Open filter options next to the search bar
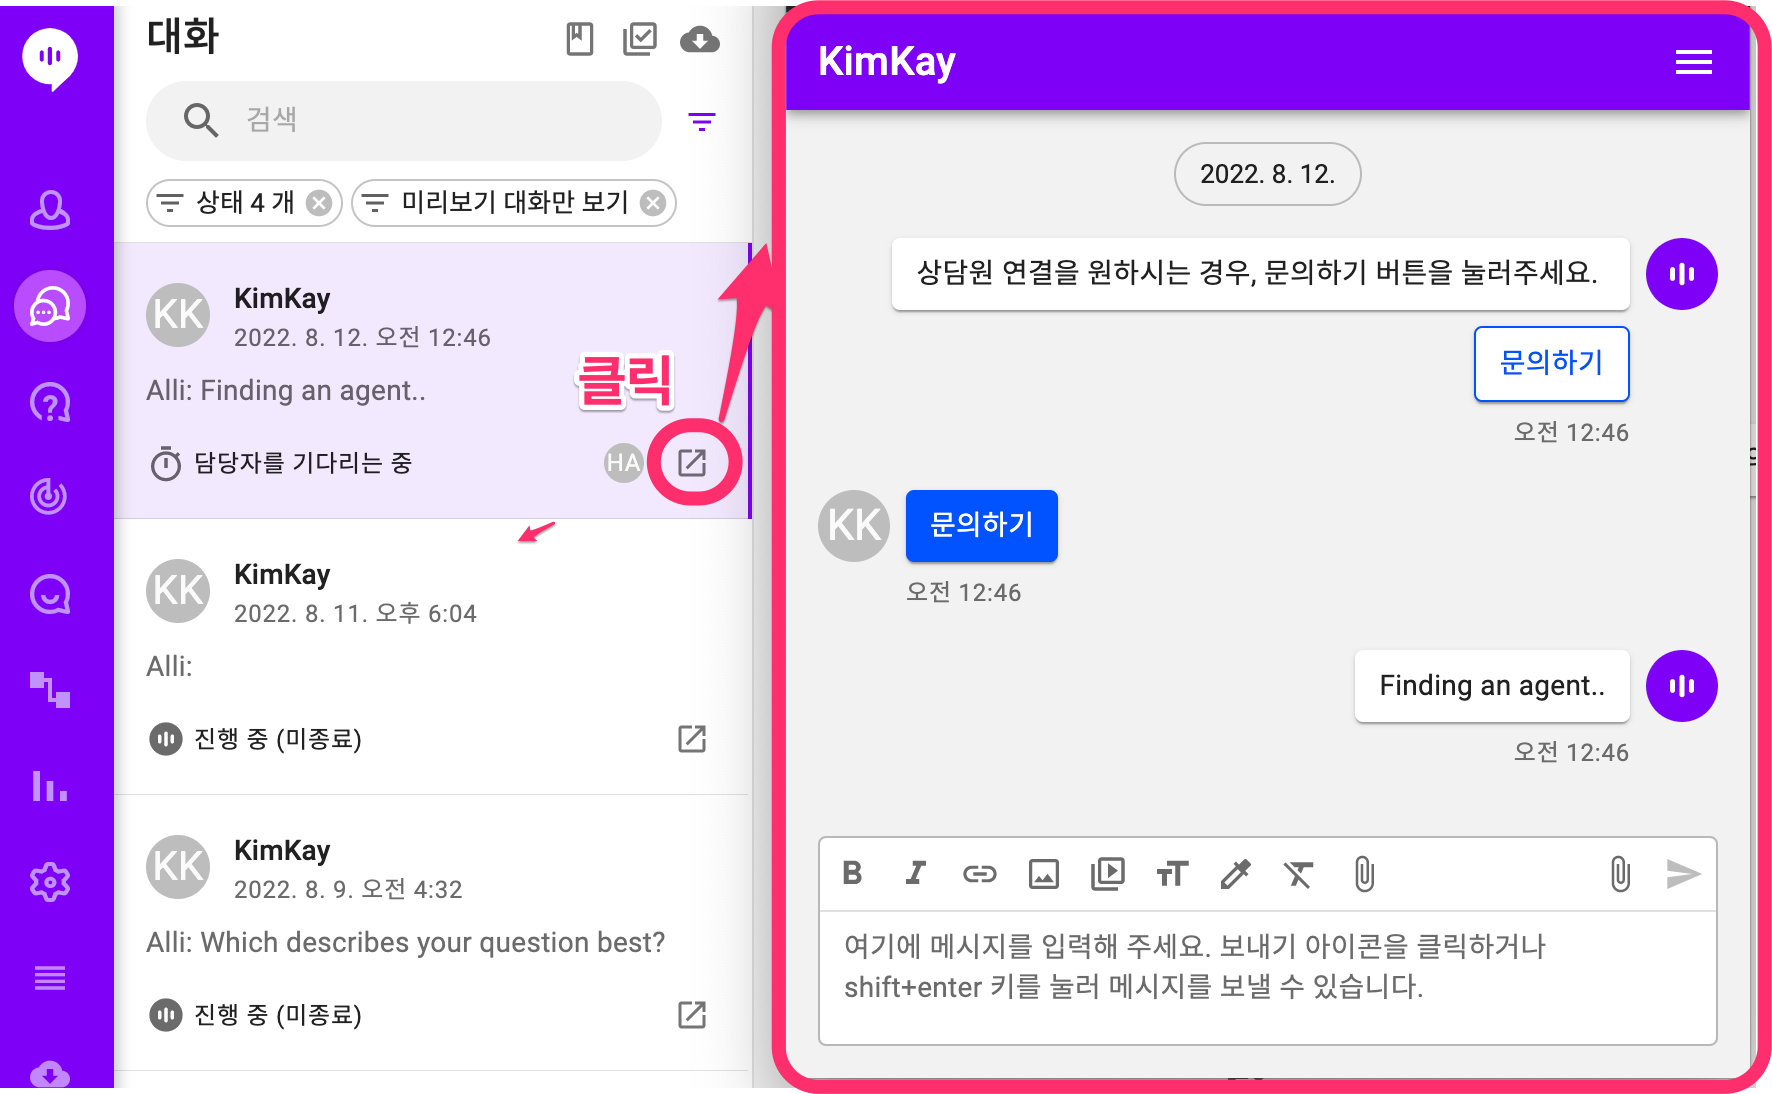 (x=703, y=121)
